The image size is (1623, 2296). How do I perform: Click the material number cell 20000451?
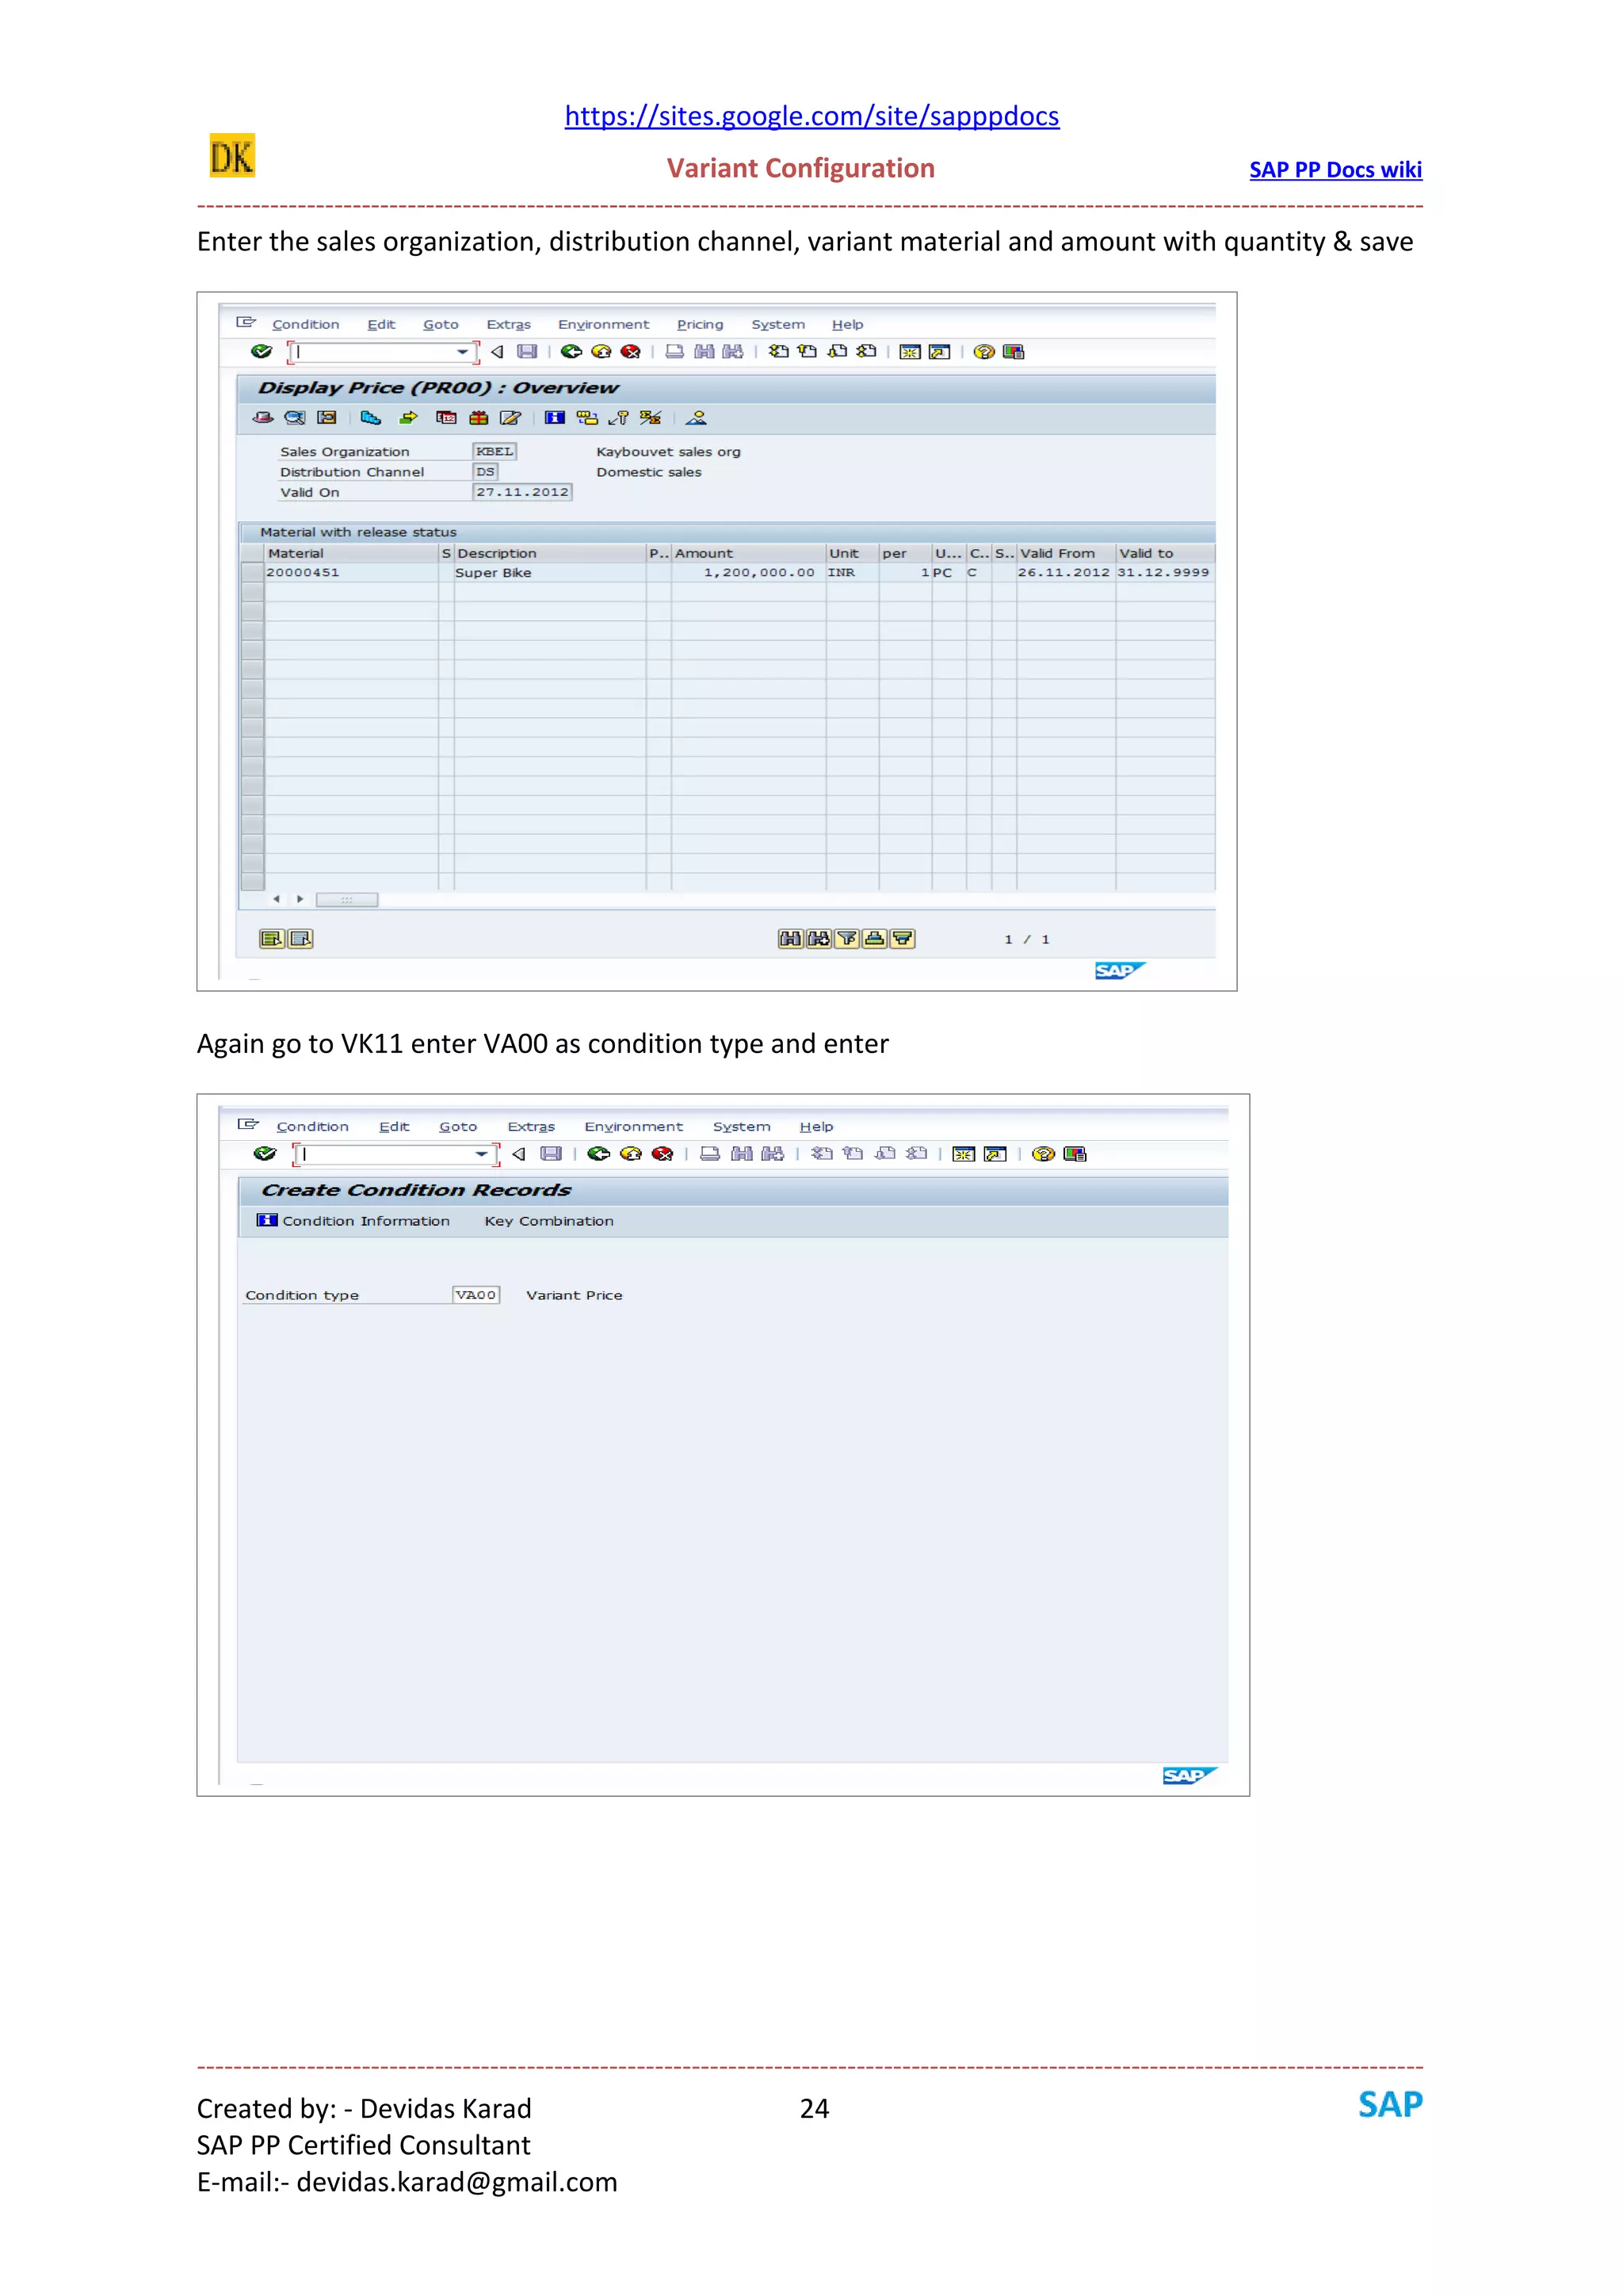pos(351,573)
